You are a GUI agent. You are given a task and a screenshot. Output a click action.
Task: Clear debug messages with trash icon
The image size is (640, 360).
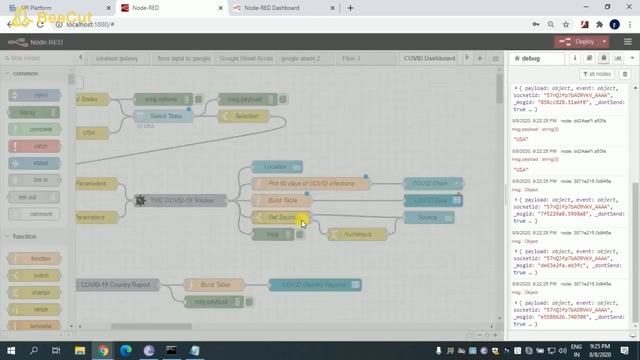[x=624, y=74]
